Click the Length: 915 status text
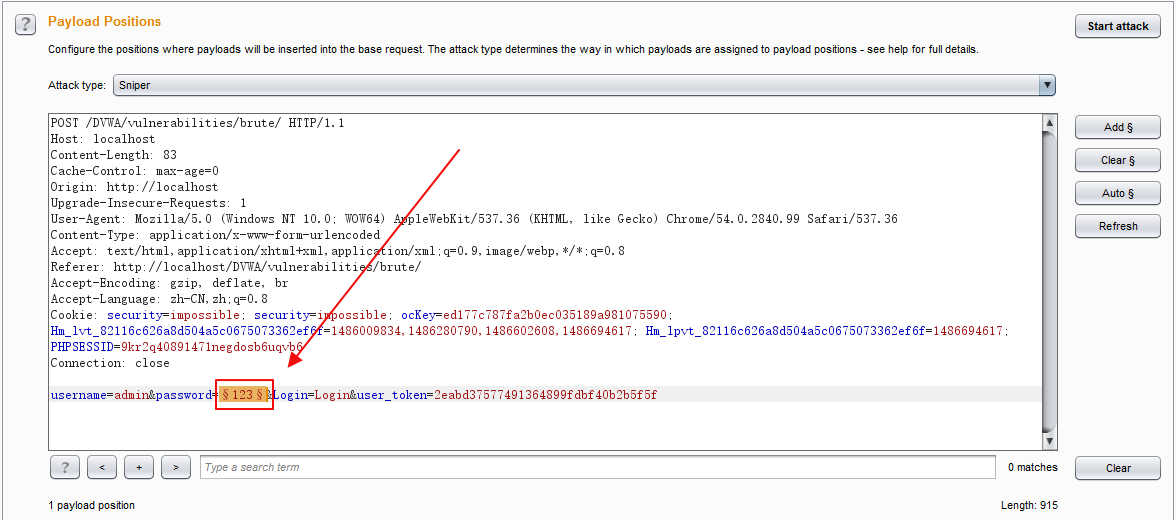The height and width of the screenshot is (520, 1176). coord(1029,506)
